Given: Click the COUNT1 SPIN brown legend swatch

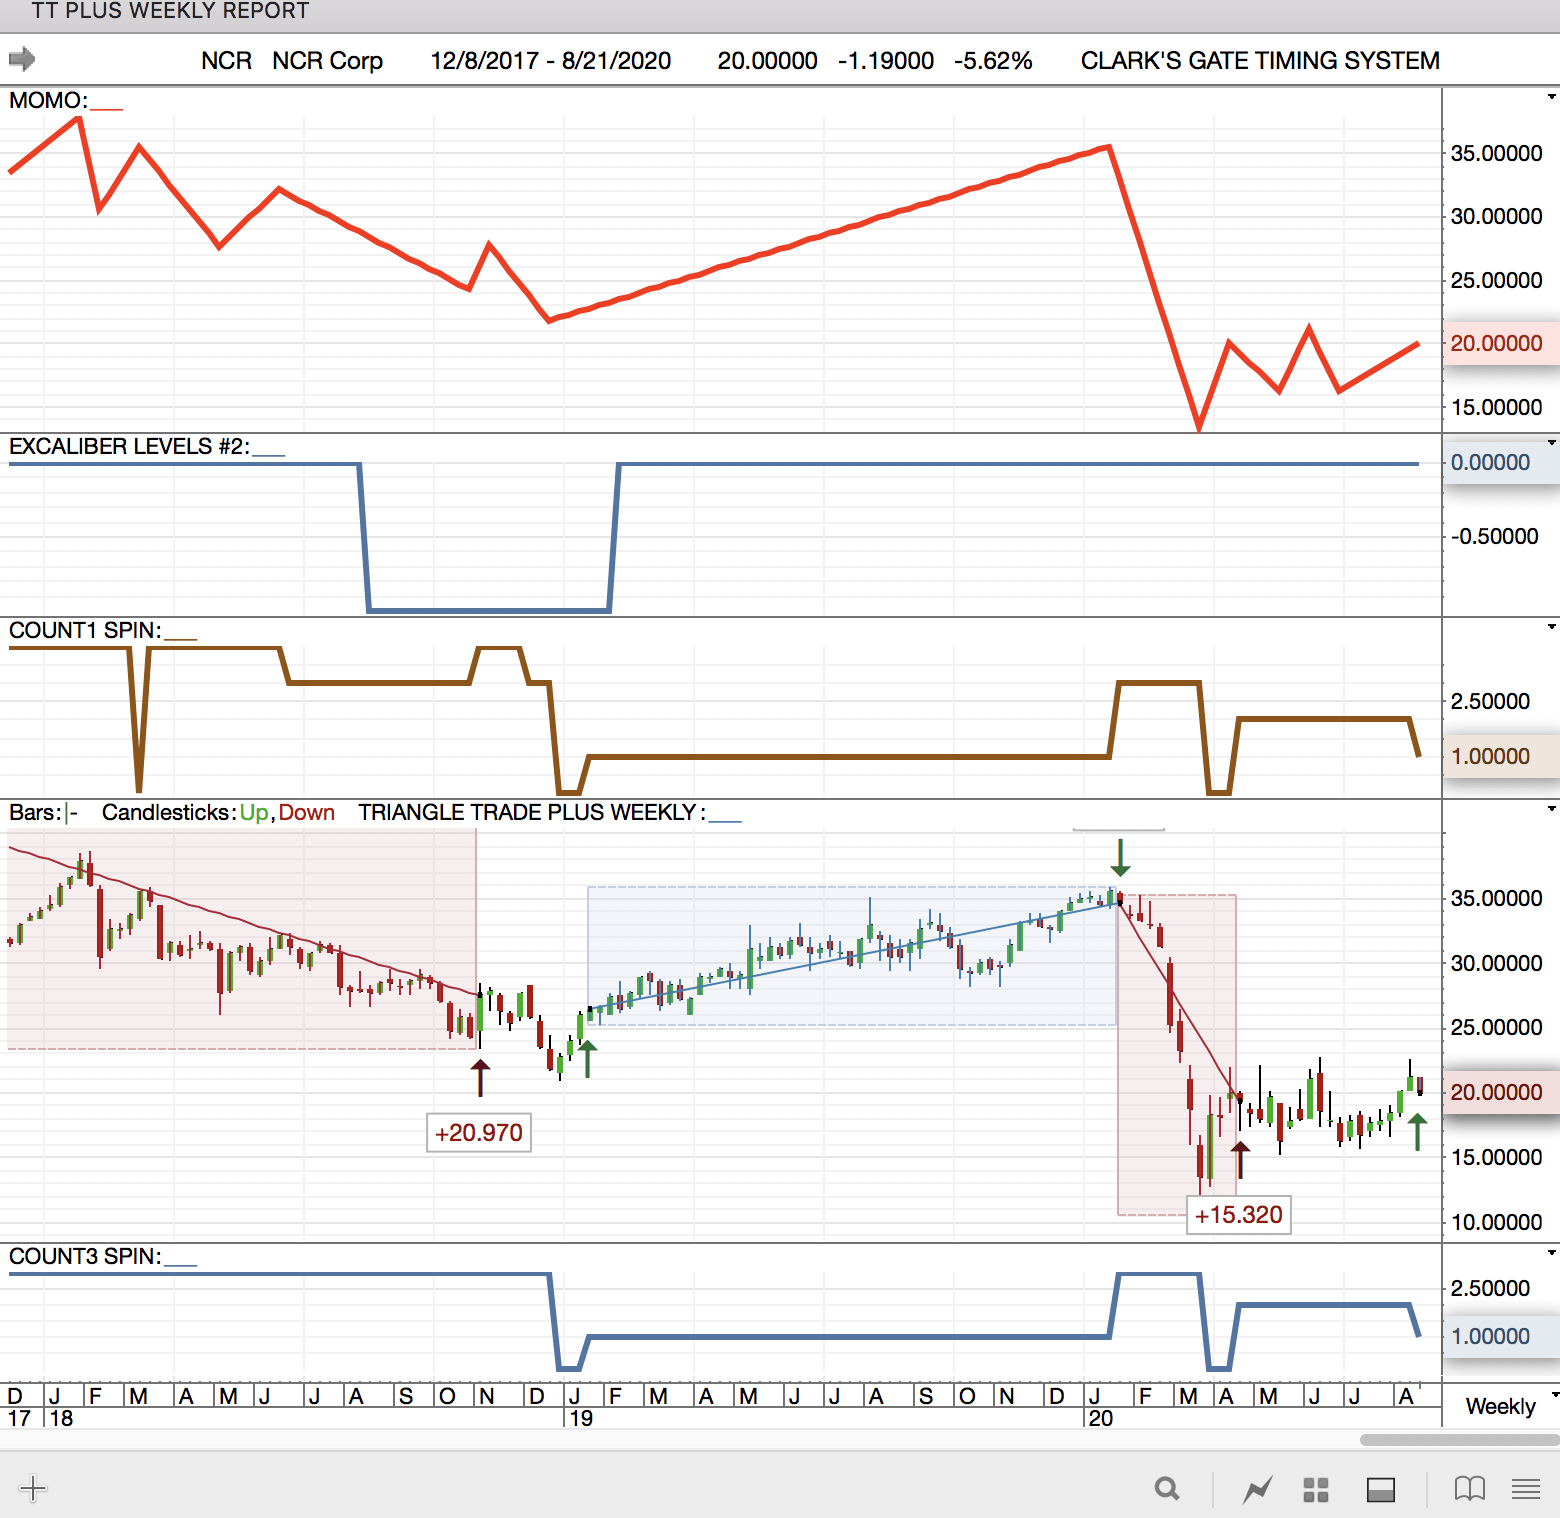Looking at the screenshot, I should [x=180, y=638].
